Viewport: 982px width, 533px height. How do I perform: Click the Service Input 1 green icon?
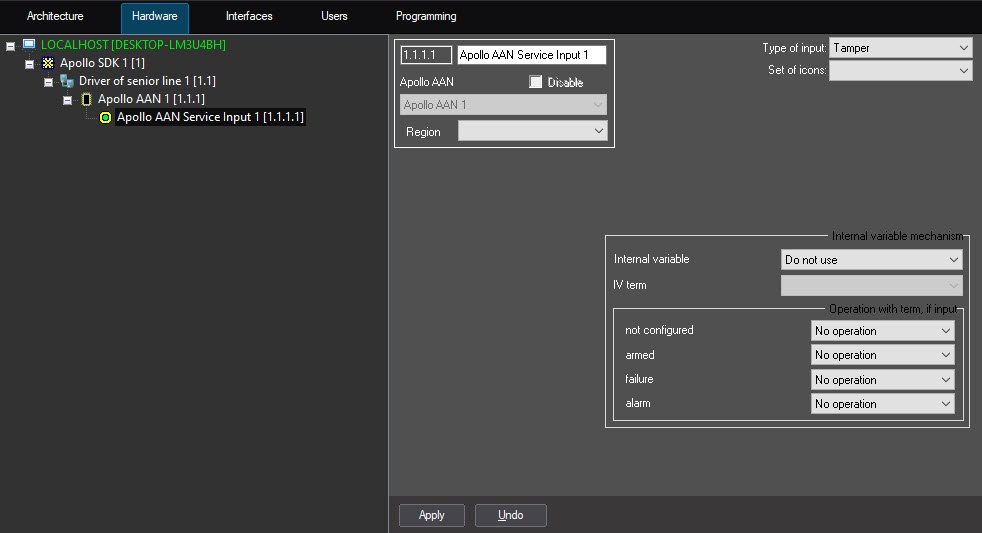(x=105, y=118)
